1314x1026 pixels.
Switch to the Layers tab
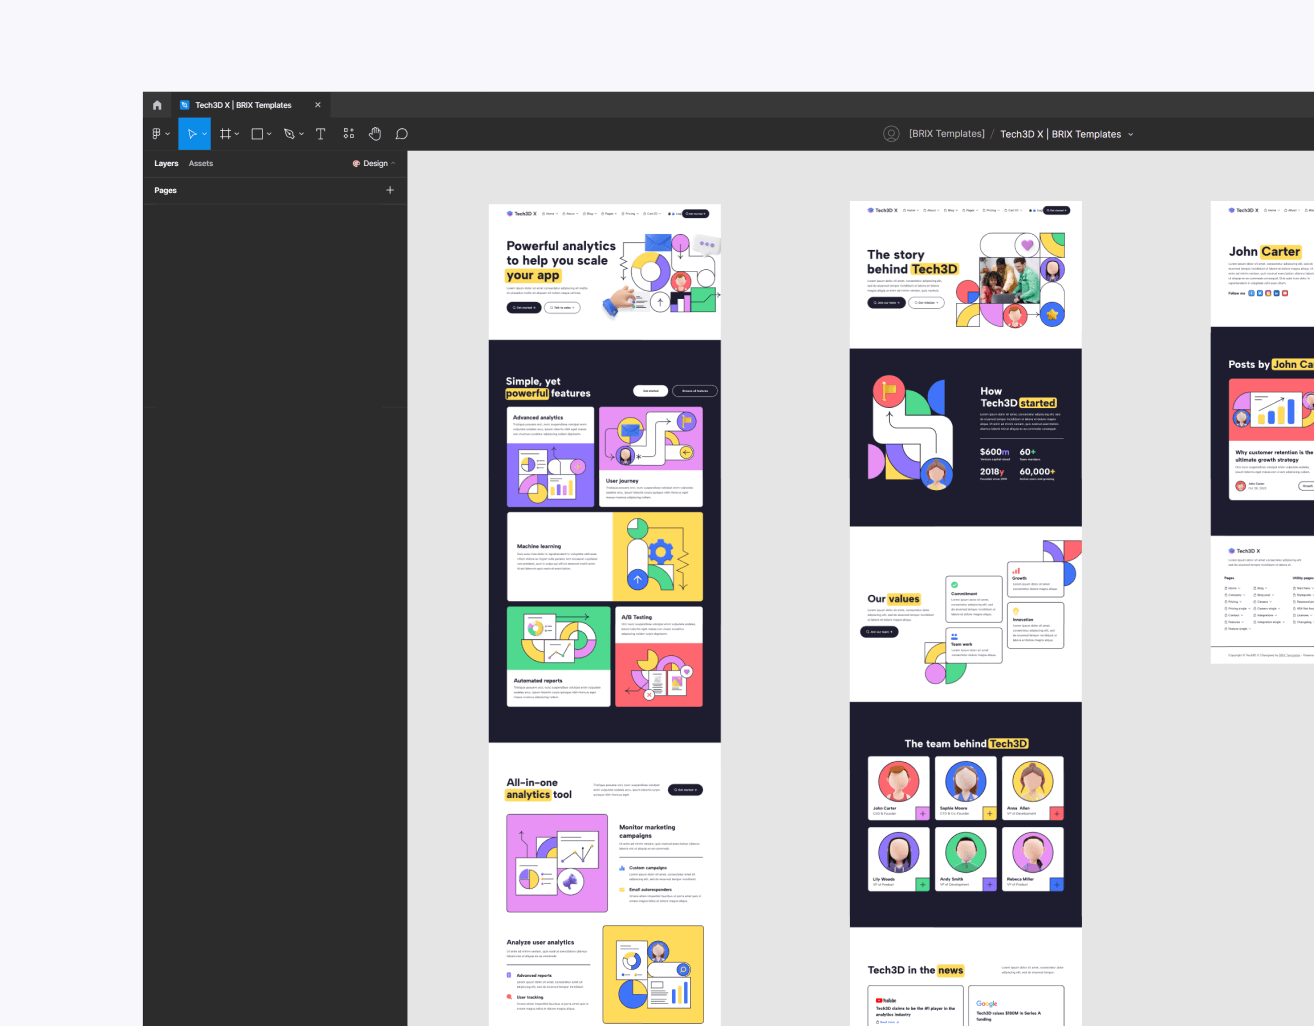(x=166, y=164)
